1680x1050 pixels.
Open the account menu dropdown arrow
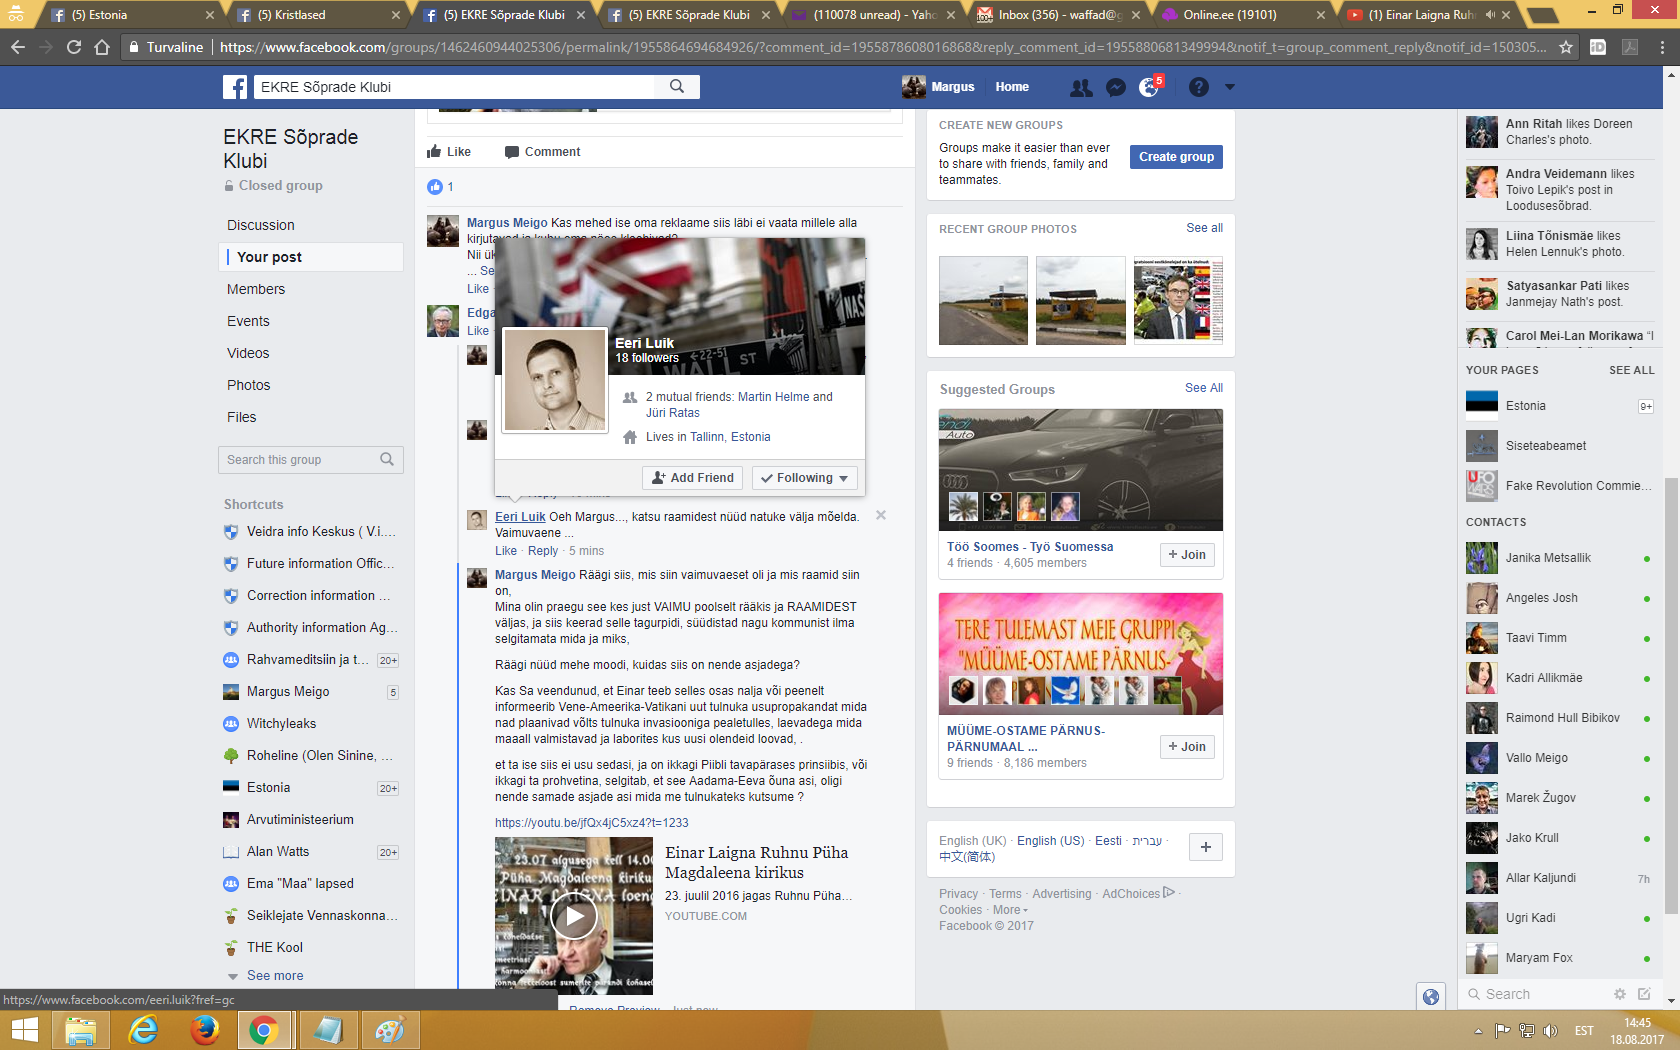coord(1230,88)
